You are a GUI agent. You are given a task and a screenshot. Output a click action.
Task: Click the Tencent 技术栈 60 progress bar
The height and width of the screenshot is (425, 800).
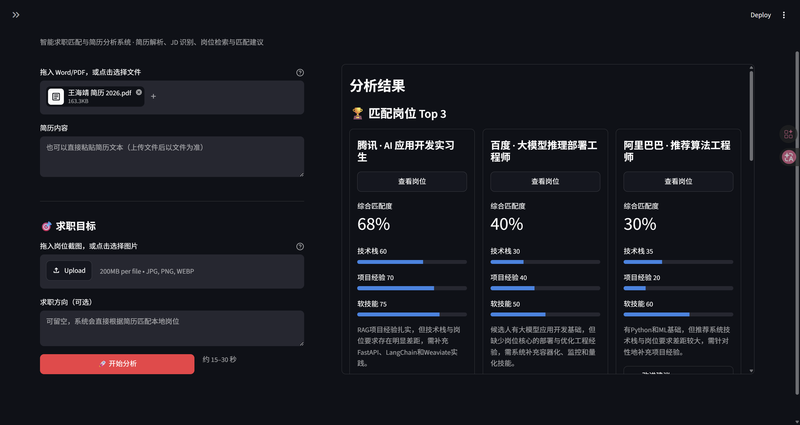click(412, 262)
